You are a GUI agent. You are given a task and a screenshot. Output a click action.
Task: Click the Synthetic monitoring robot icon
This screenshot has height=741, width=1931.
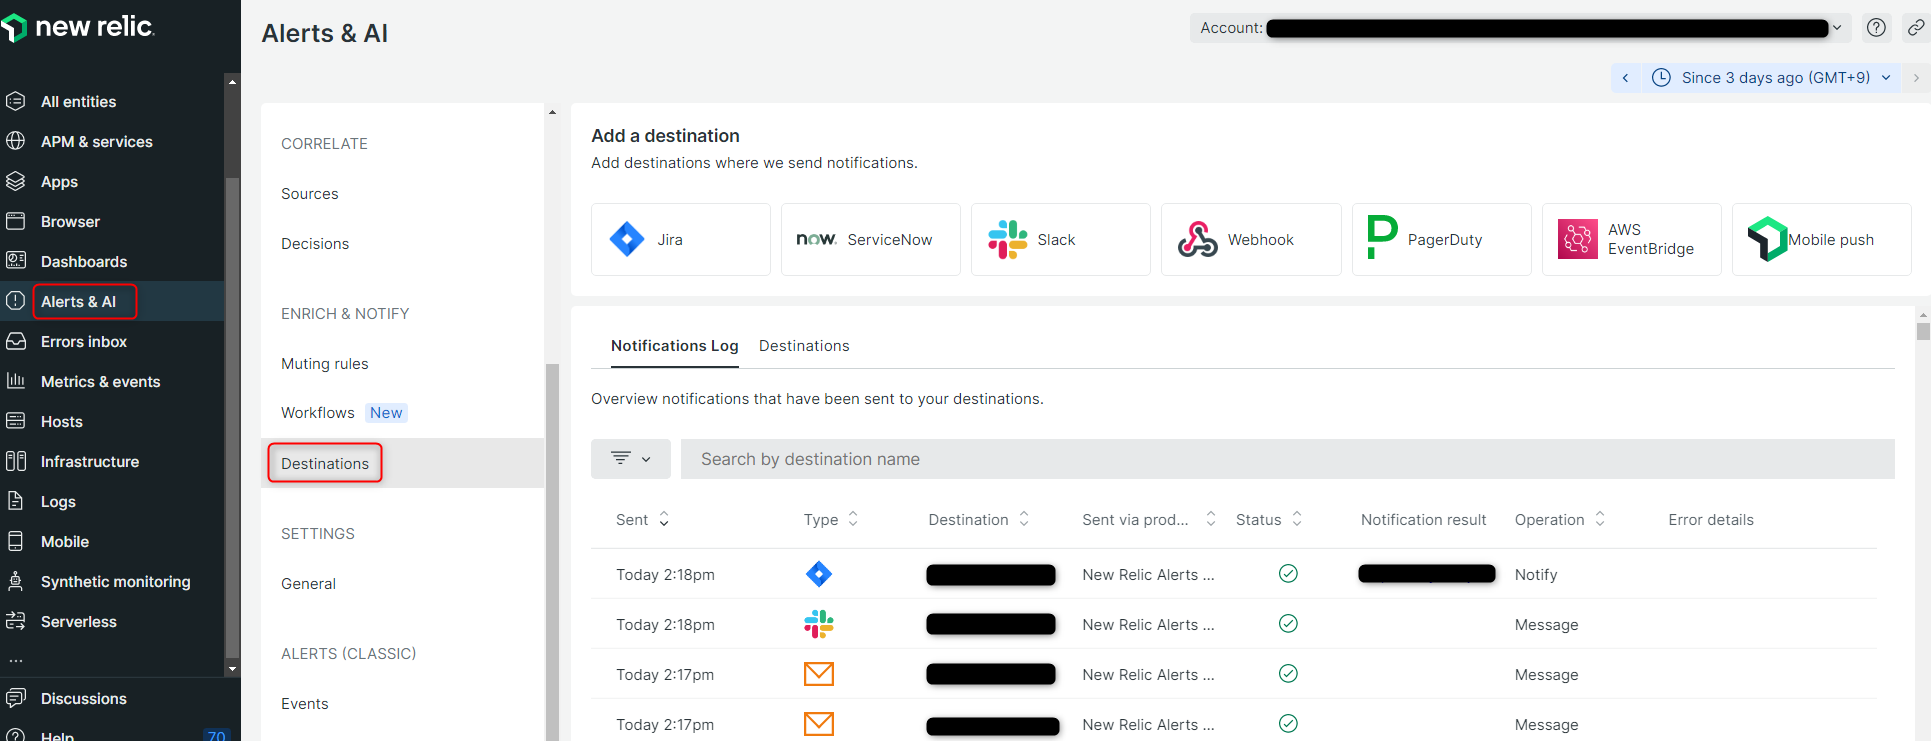click(15, 581)
